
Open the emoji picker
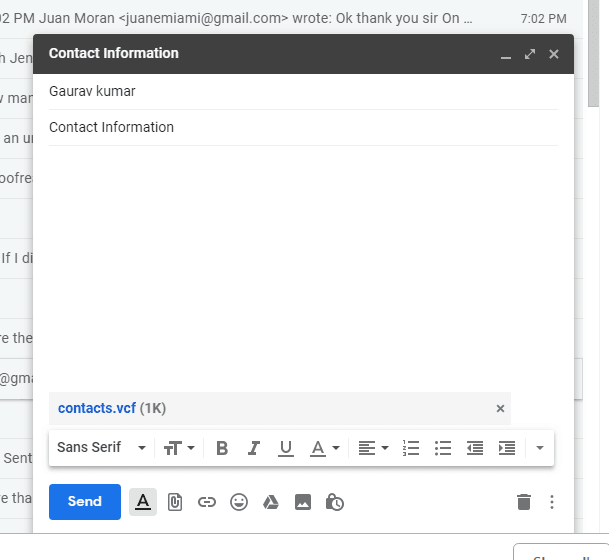click(238, 502)
